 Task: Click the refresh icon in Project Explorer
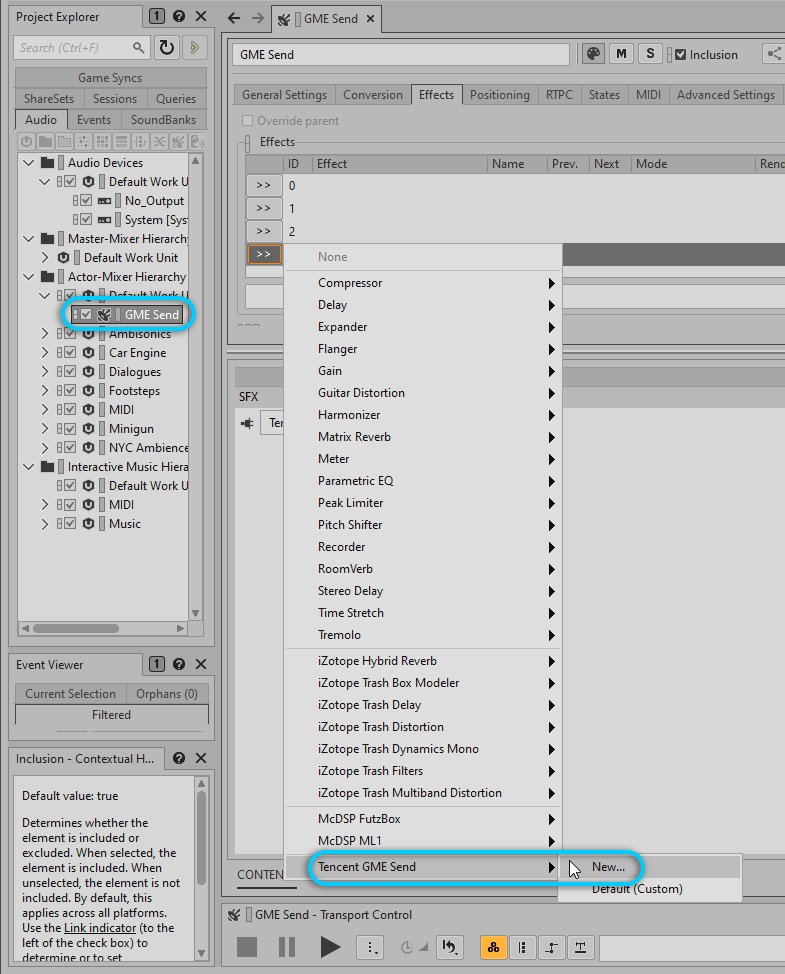pyautogui.click(x=167, y=47)
